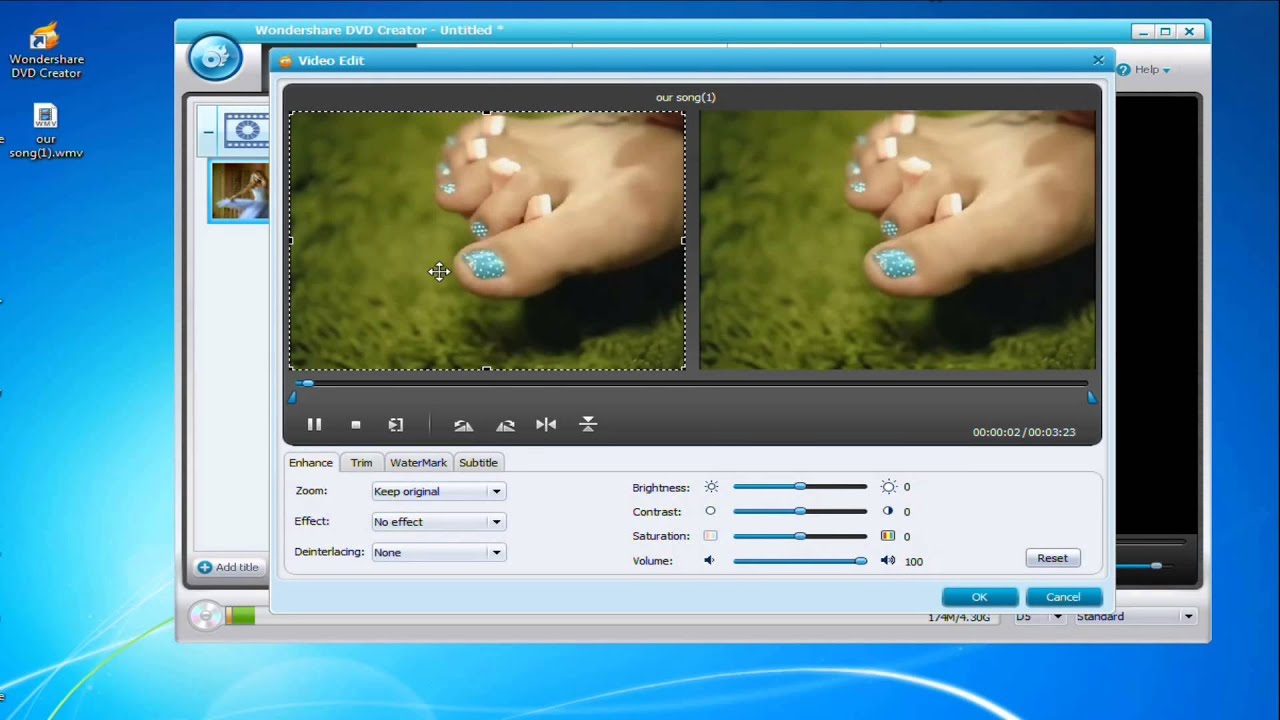
Task: Click the high contrast half-circle icon
Action: pos(887,511)
